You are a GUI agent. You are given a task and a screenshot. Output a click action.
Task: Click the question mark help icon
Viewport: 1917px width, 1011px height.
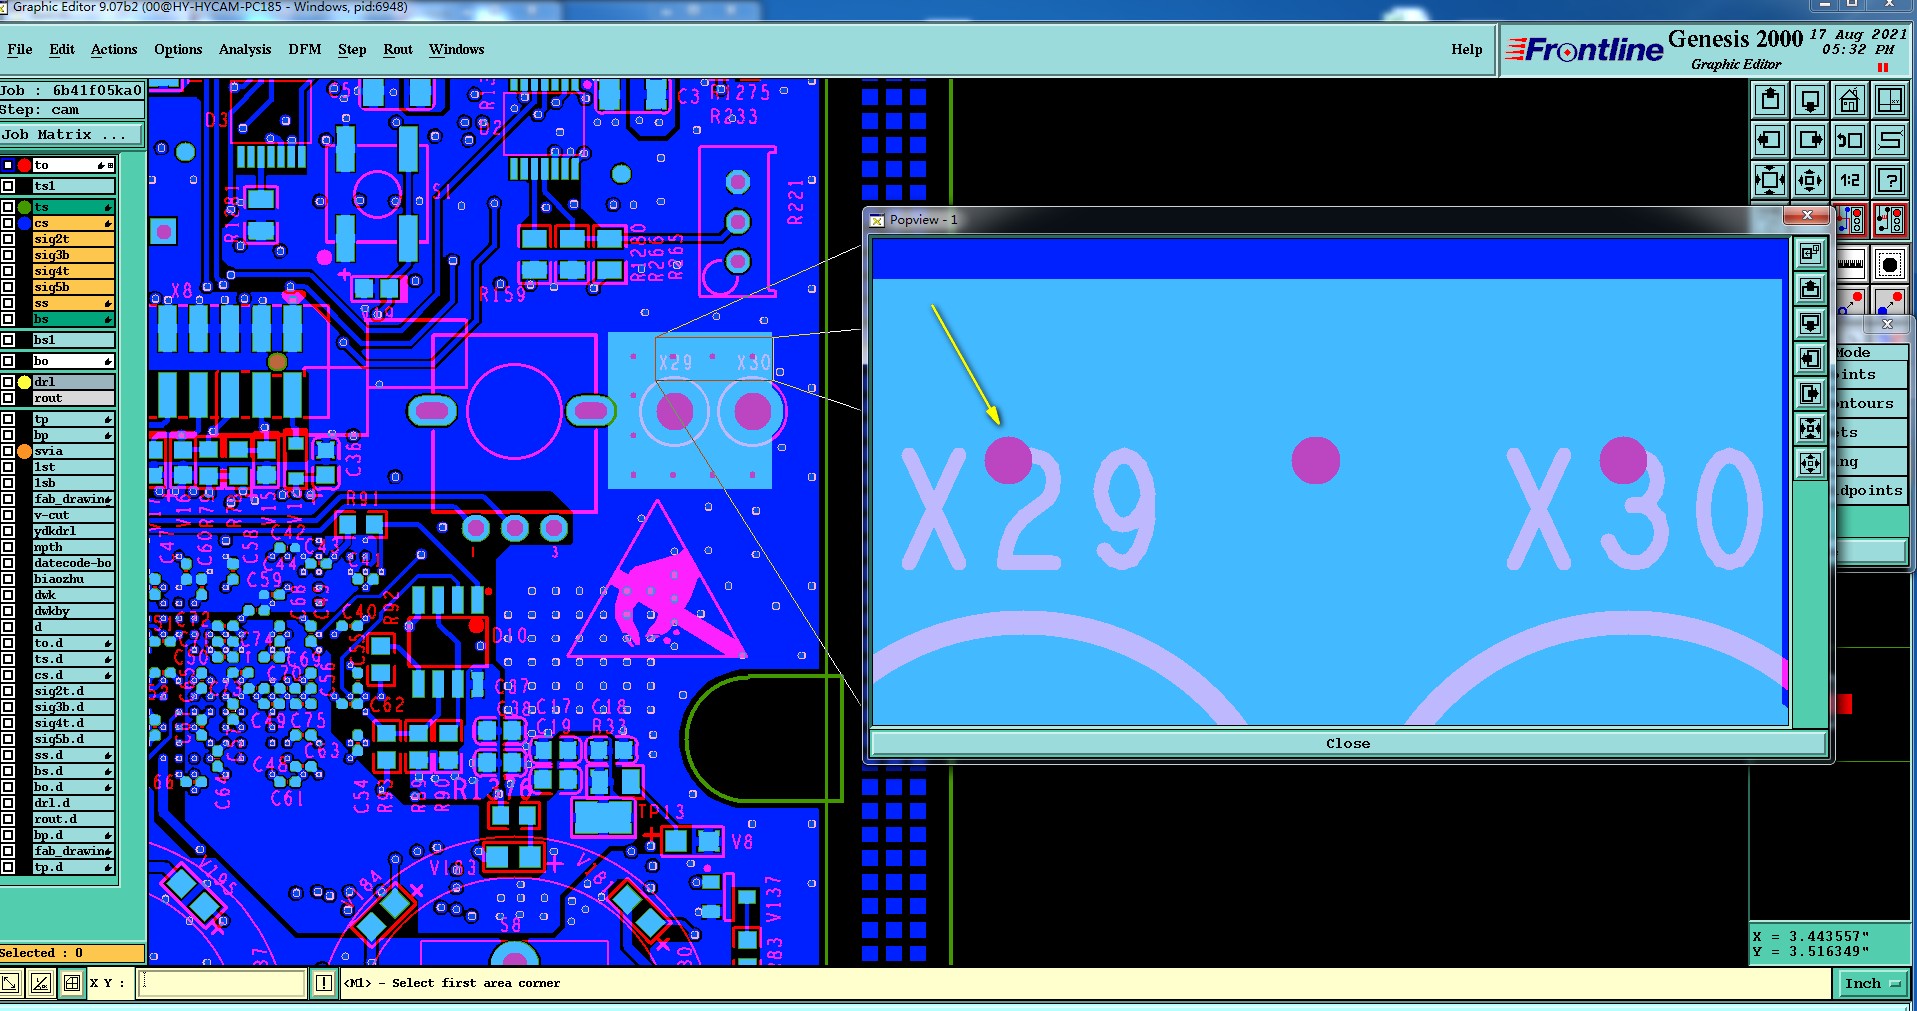(x=1890, y=180)
